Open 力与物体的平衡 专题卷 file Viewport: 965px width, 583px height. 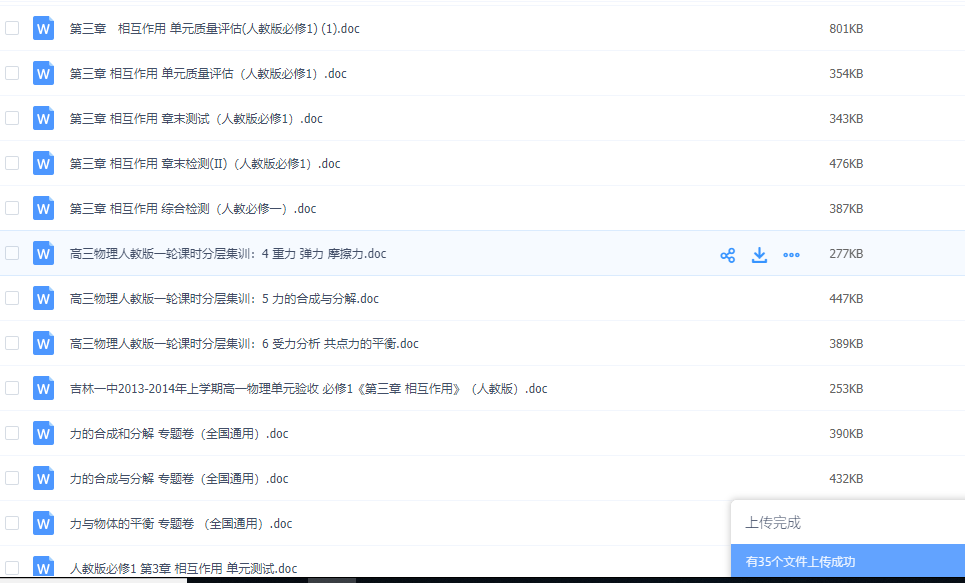pyautogui.click(x=180, y=523)
